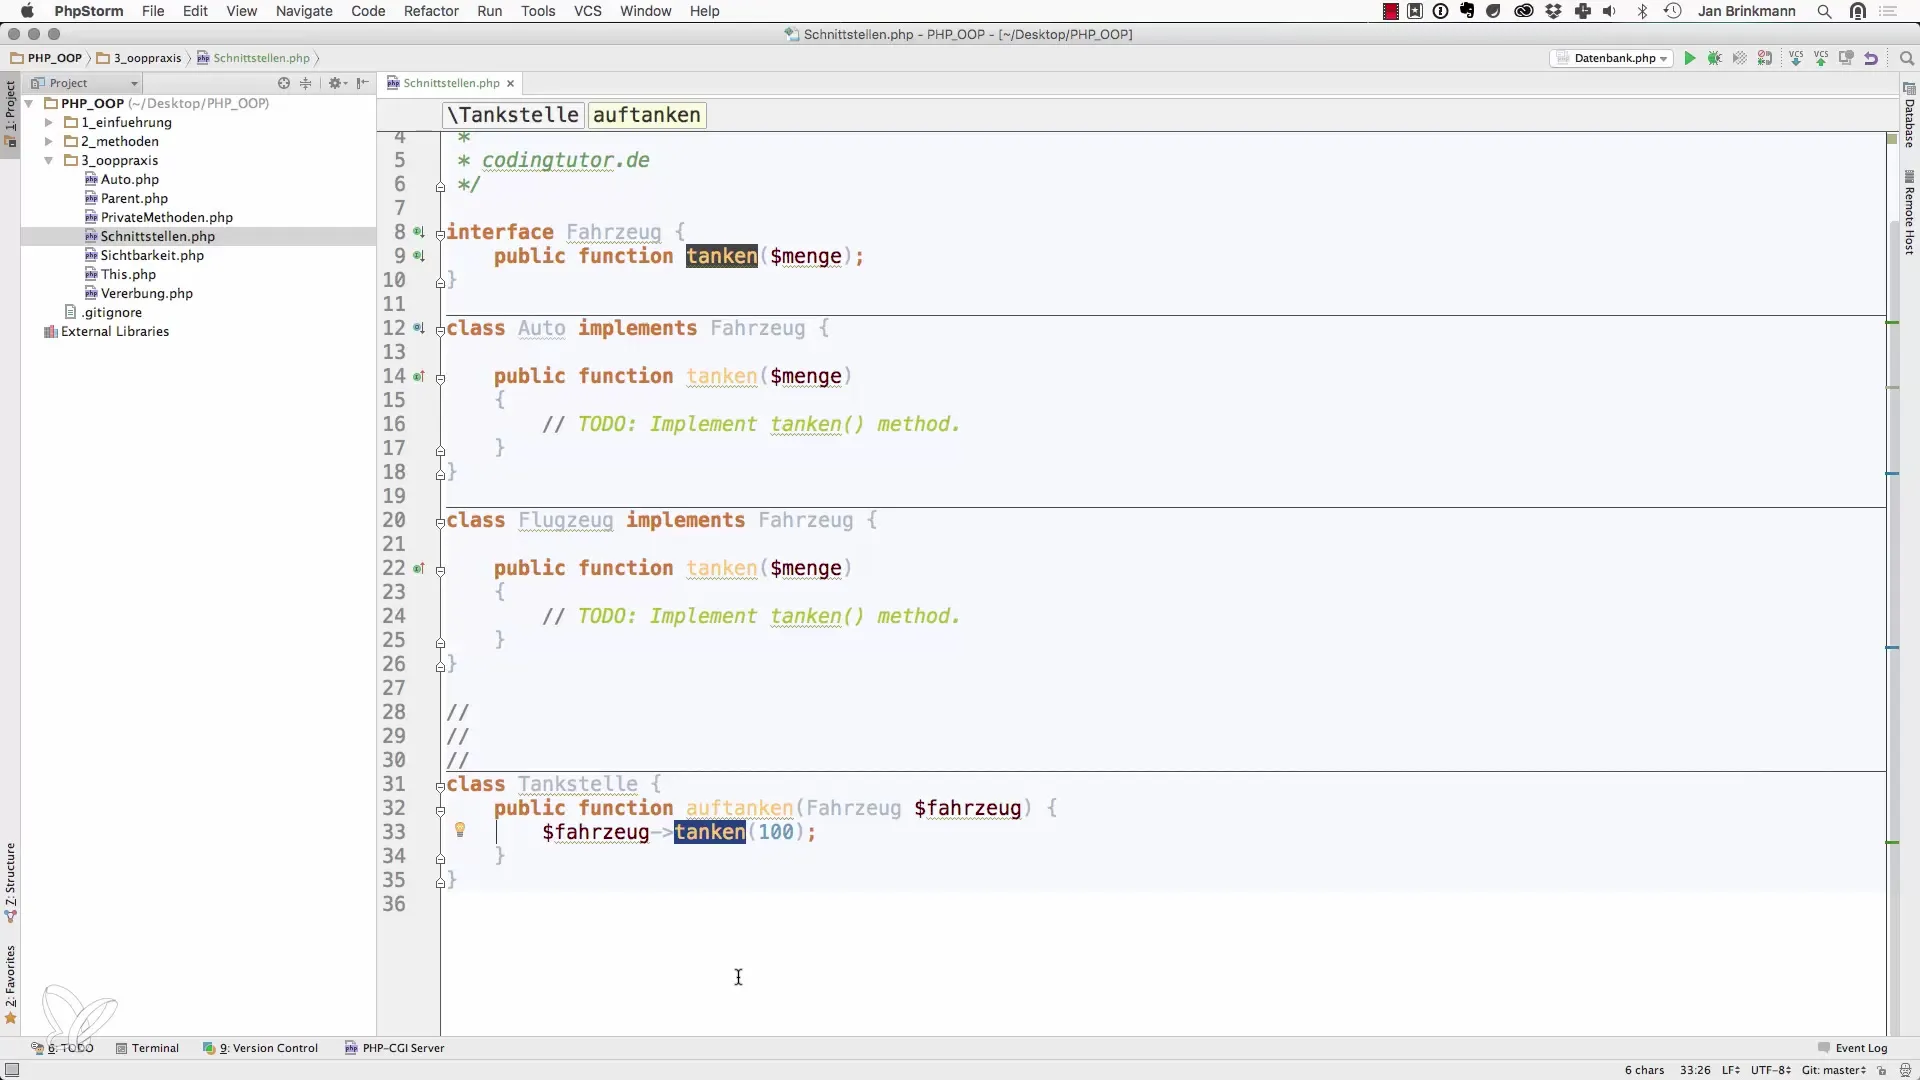Toggle tool window bars icon bottom-left
The image size is (1920, 1080).
(x=12, y=1070)
